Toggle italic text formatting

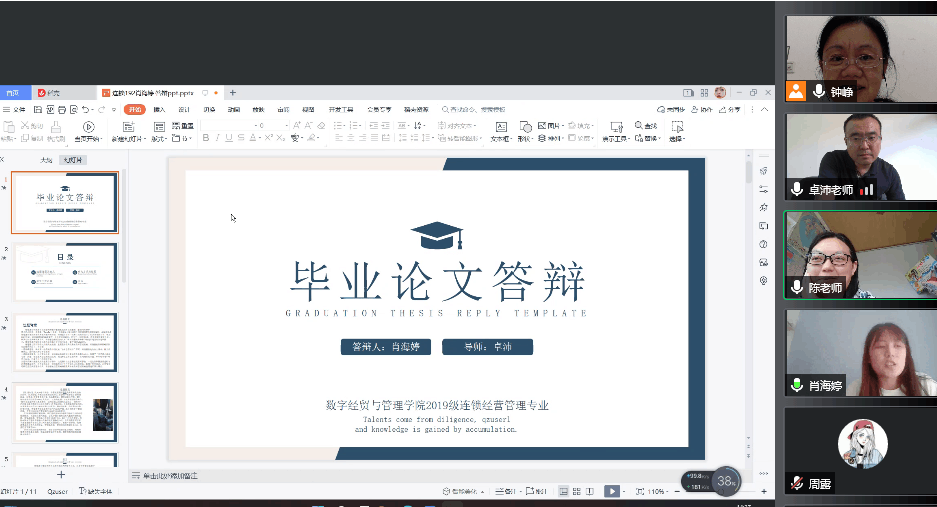pyautogui.click(x=217, y=138)
